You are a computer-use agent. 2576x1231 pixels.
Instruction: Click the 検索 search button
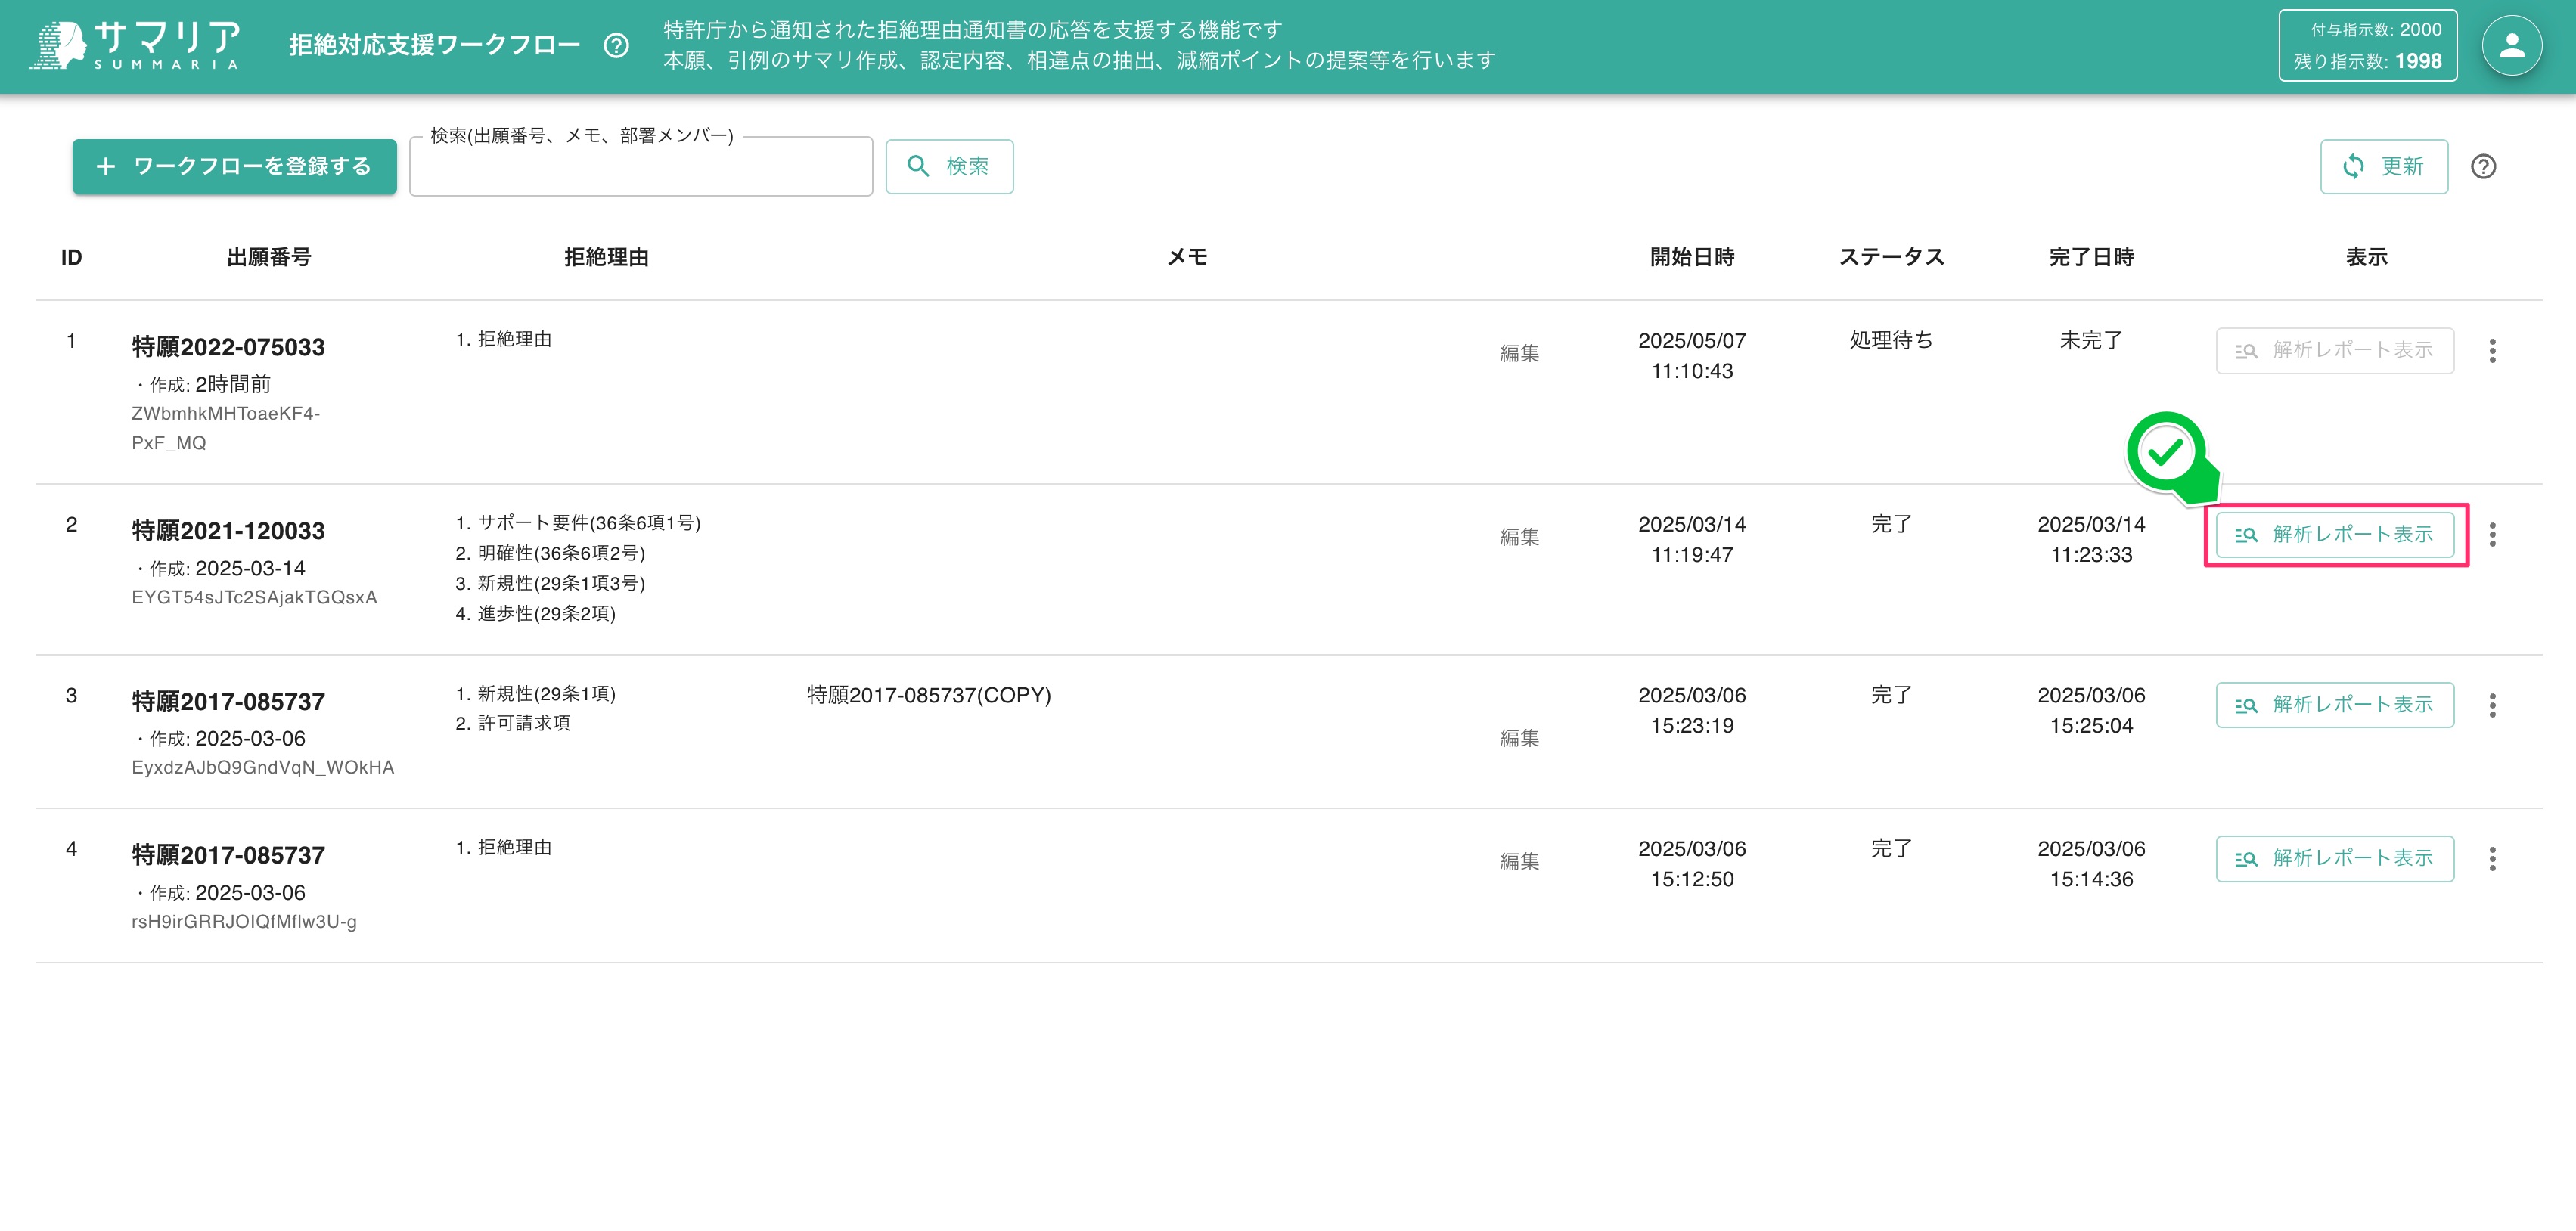949,167
